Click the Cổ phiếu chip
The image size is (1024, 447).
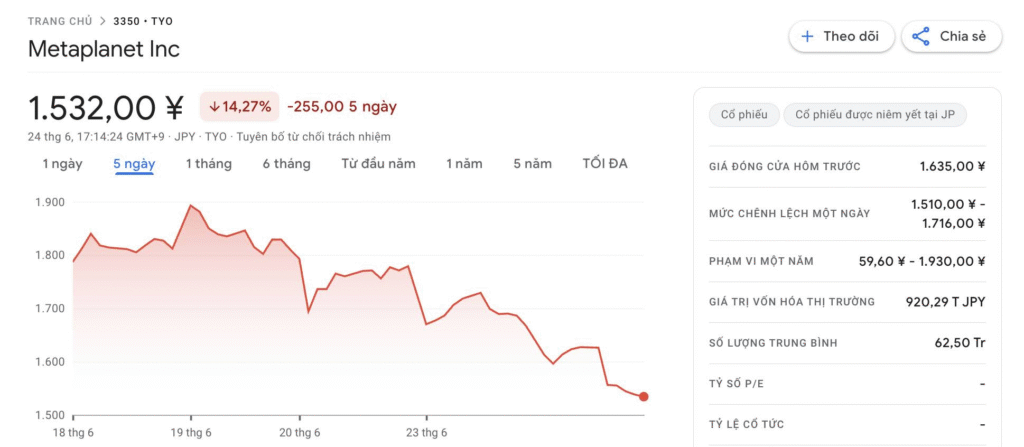coord(744,115)
